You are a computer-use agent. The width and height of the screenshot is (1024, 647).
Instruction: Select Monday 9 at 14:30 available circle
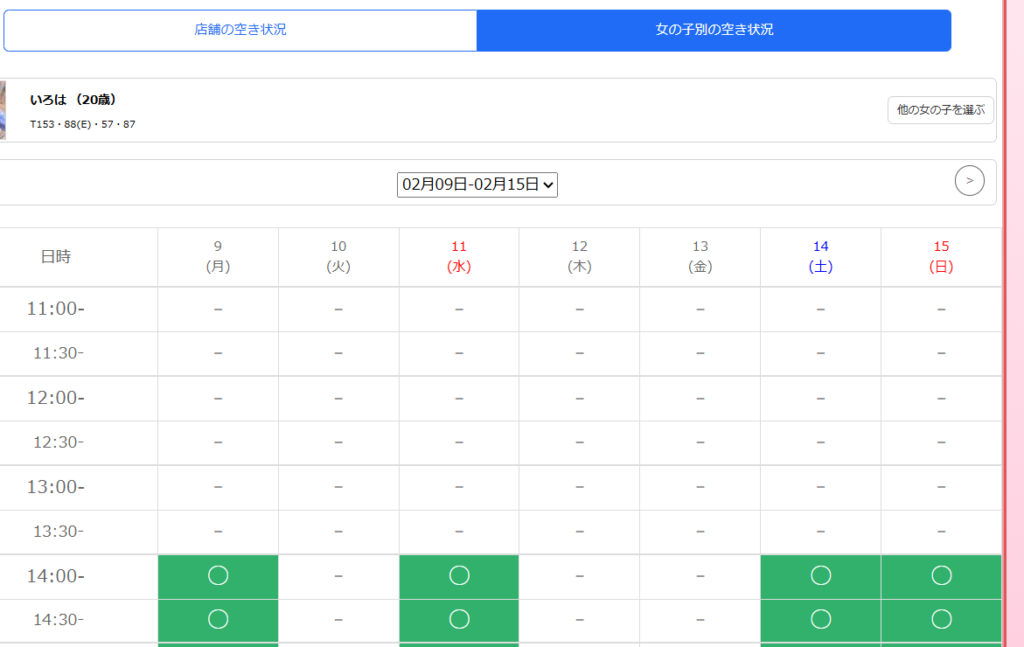click(218, 619)
